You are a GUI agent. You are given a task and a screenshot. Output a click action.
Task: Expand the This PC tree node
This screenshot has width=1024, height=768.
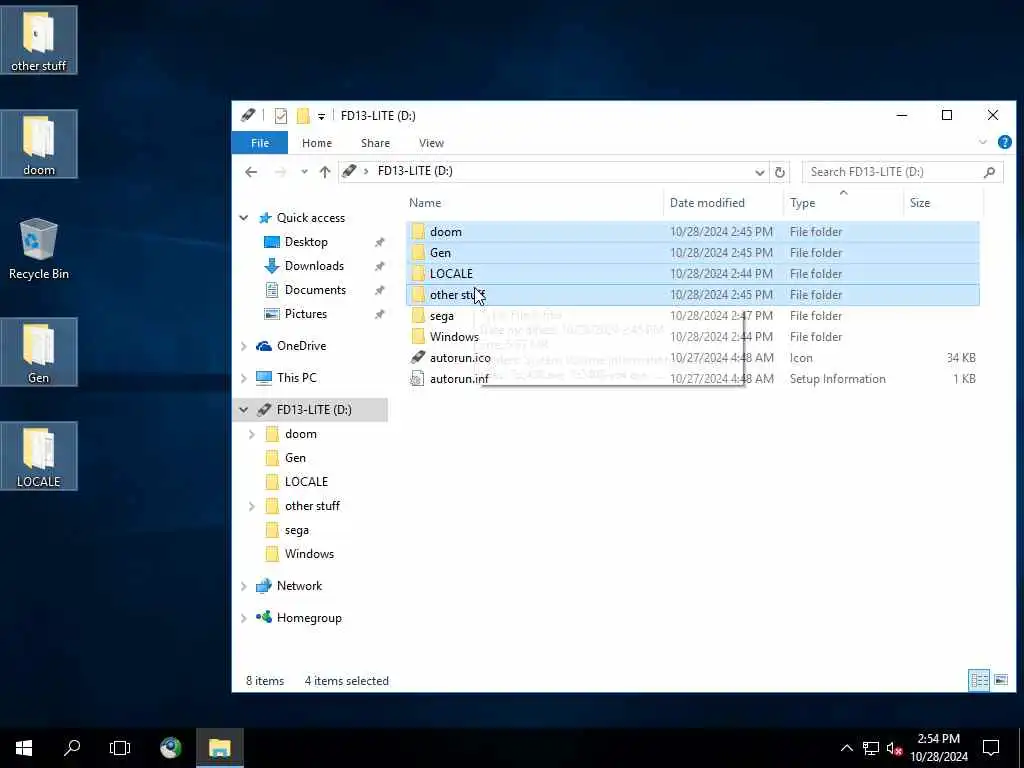244,378
